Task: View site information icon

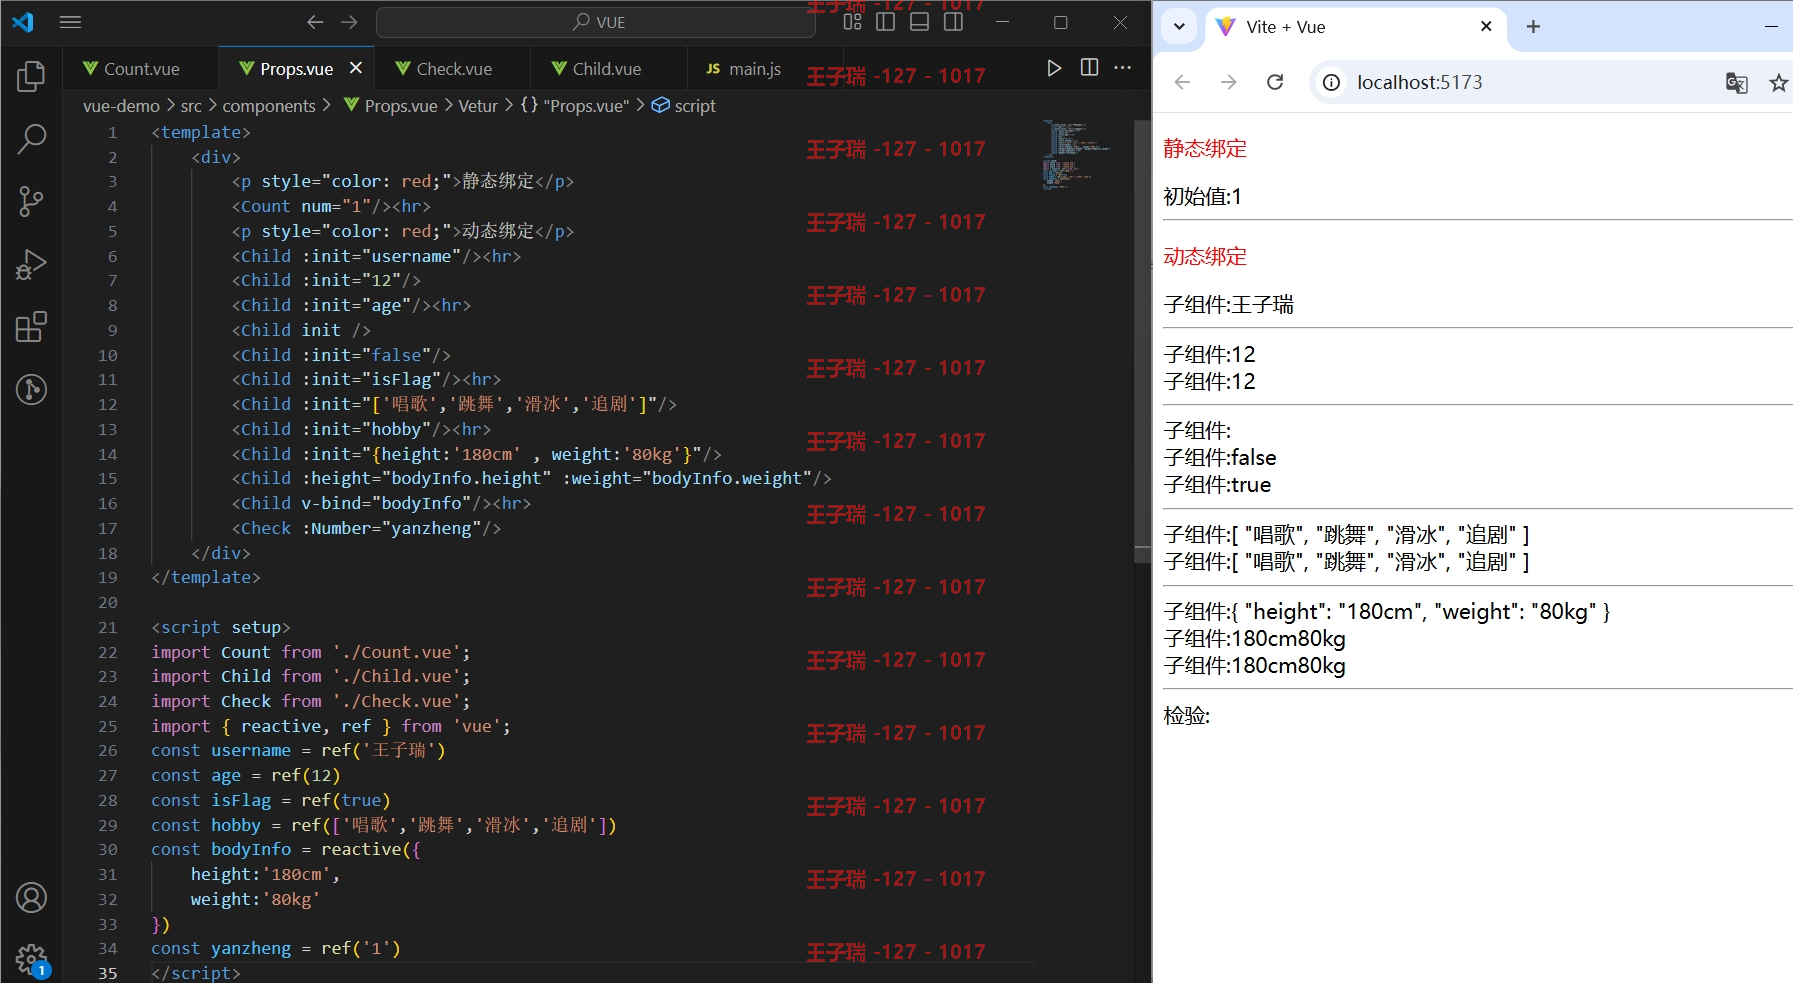Action: (x=1332, y=82)
